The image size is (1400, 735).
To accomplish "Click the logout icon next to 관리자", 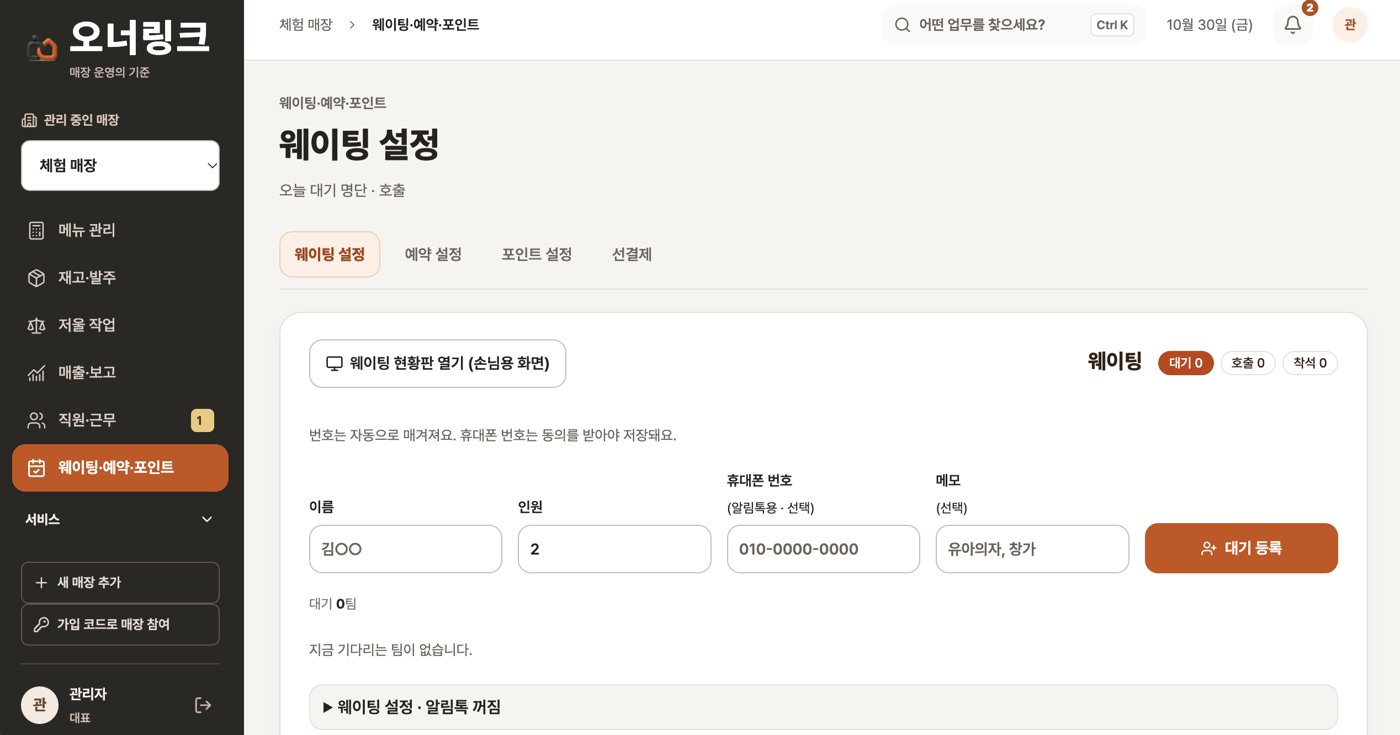I will [x=203, y=705].
